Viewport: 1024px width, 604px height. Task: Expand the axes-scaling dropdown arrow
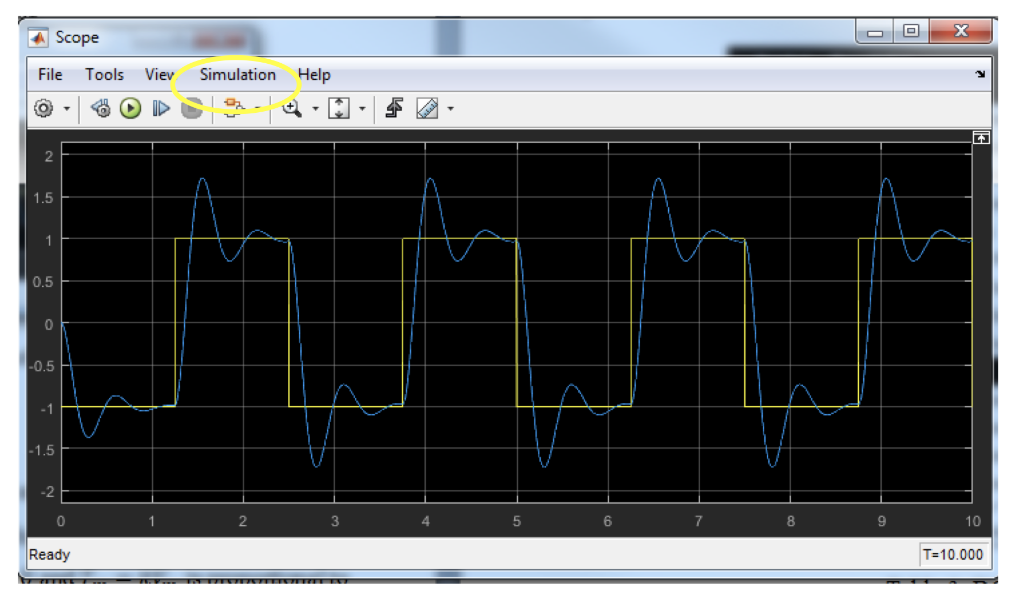(x=362, y=108)
